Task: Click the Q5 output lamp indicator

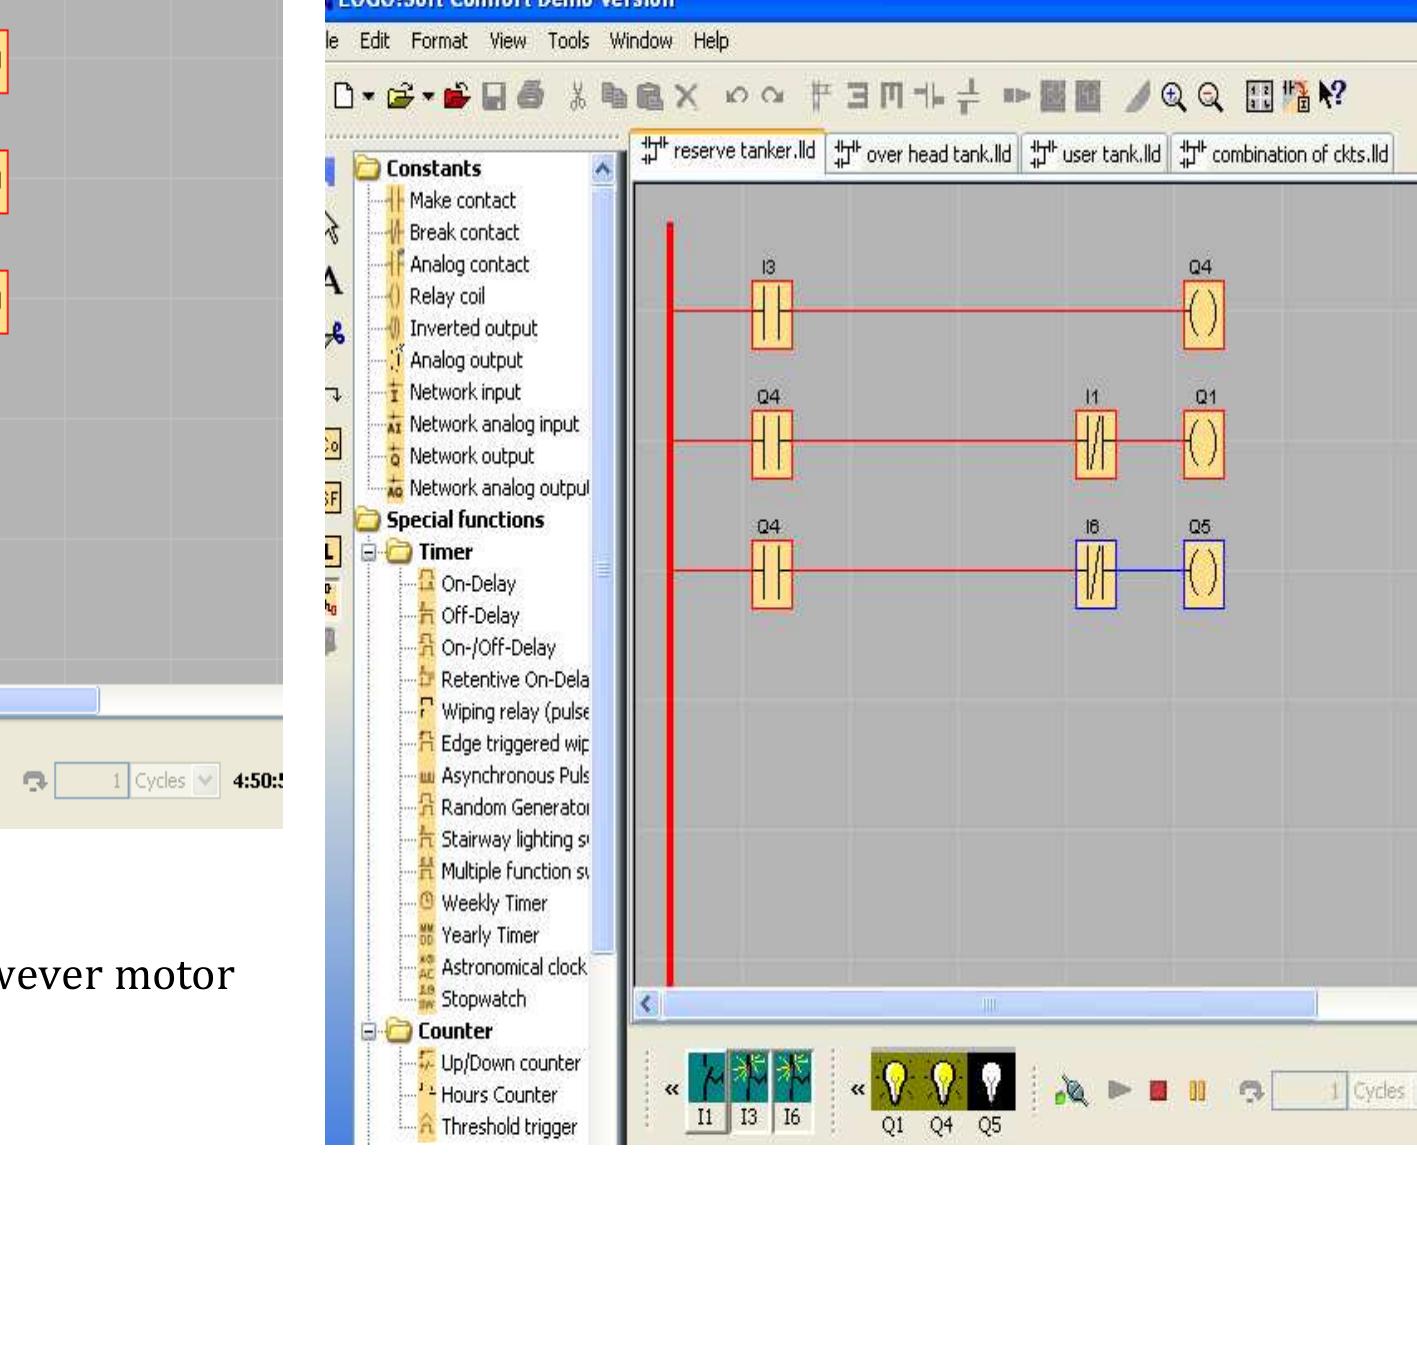Action: (x=991, y=1081)
